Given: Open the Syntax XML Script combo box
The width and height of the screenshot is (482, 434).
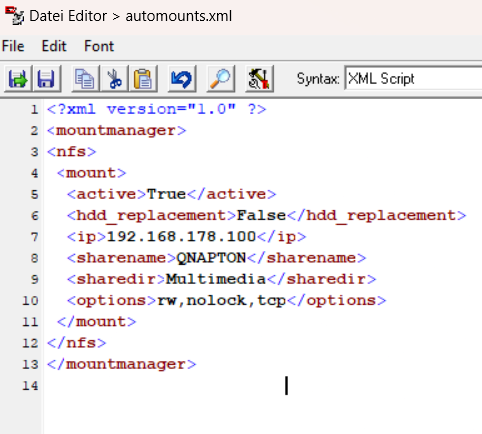Looking at the screenshot, I should coord(413,79).
